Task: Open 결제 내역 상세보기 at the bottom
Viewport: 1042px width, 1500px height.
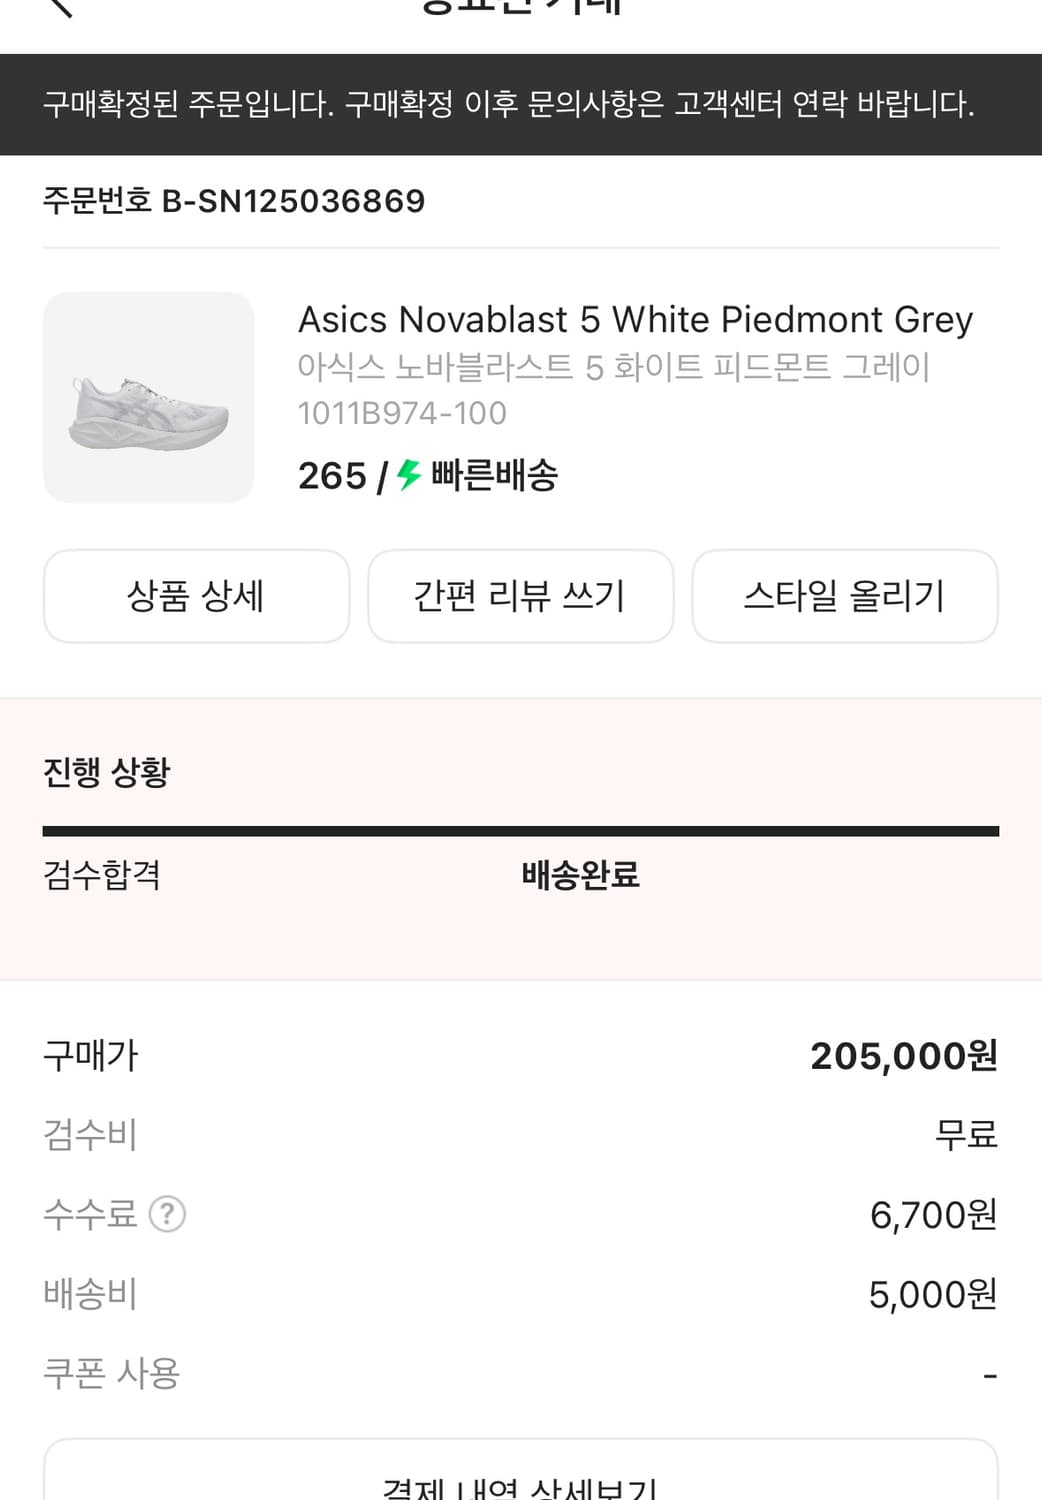Action: tap(520, 1482)
